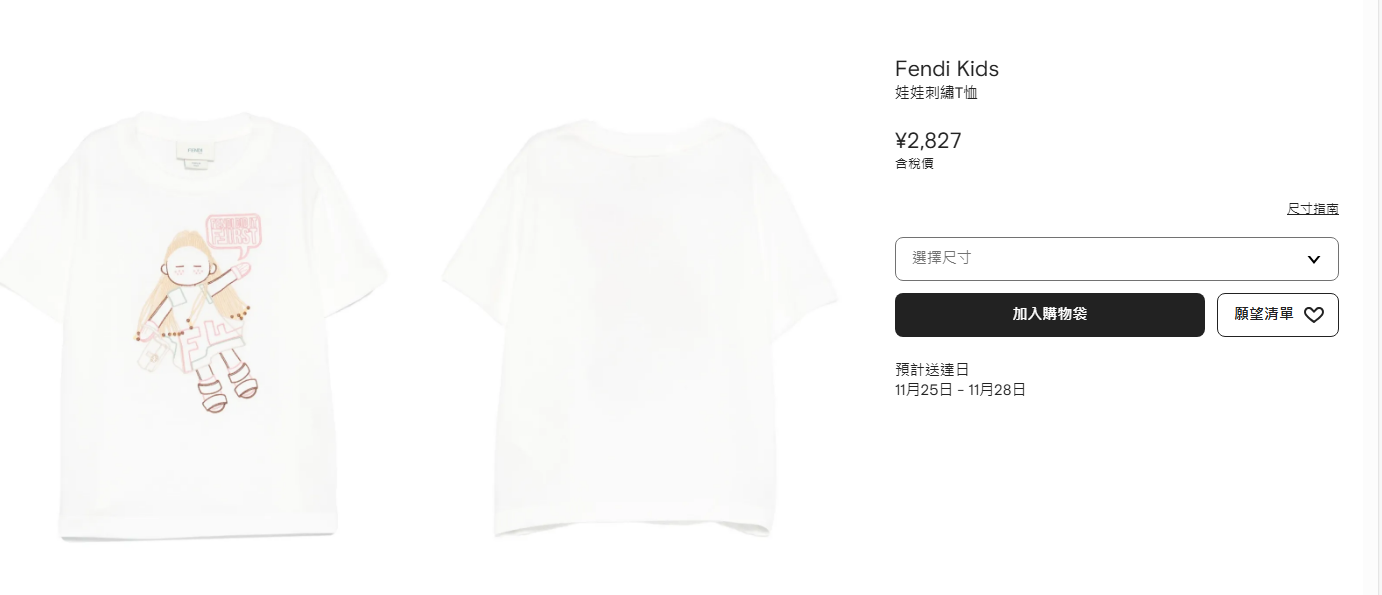
Task: Click the ¥2,827 price
Action: (928, 141)
